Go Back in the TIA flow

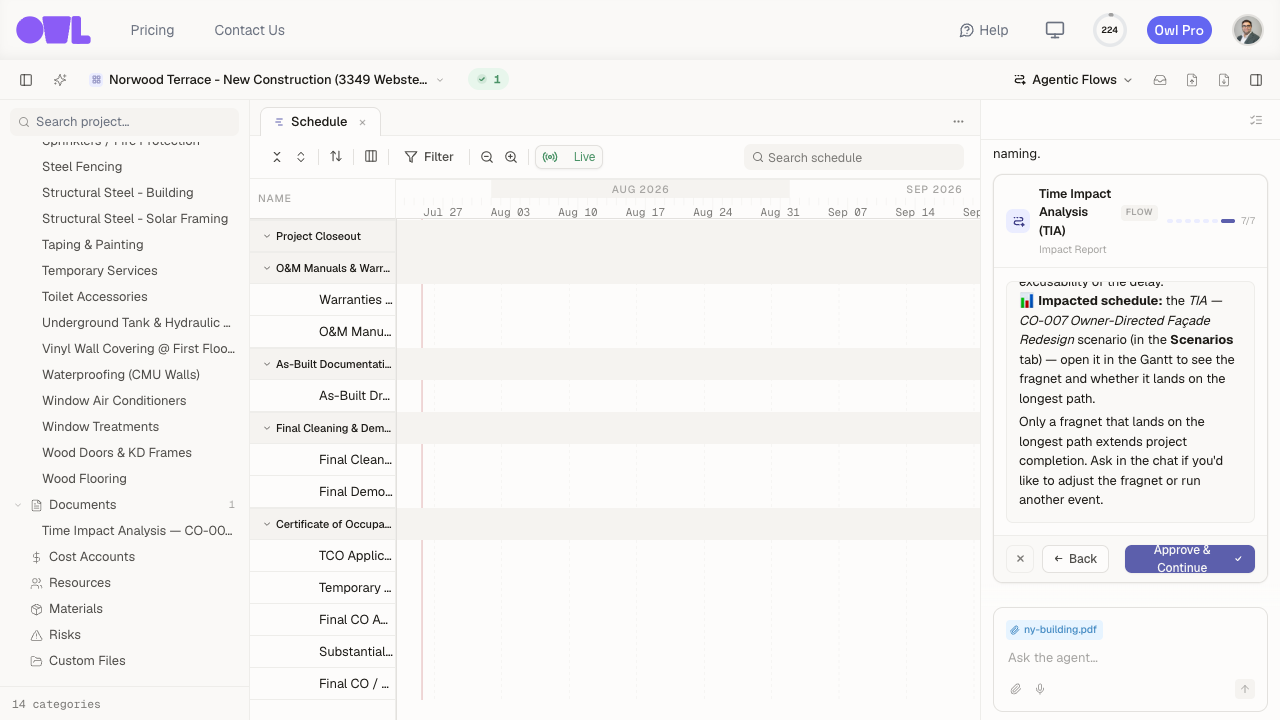[x=1075, y=559]
